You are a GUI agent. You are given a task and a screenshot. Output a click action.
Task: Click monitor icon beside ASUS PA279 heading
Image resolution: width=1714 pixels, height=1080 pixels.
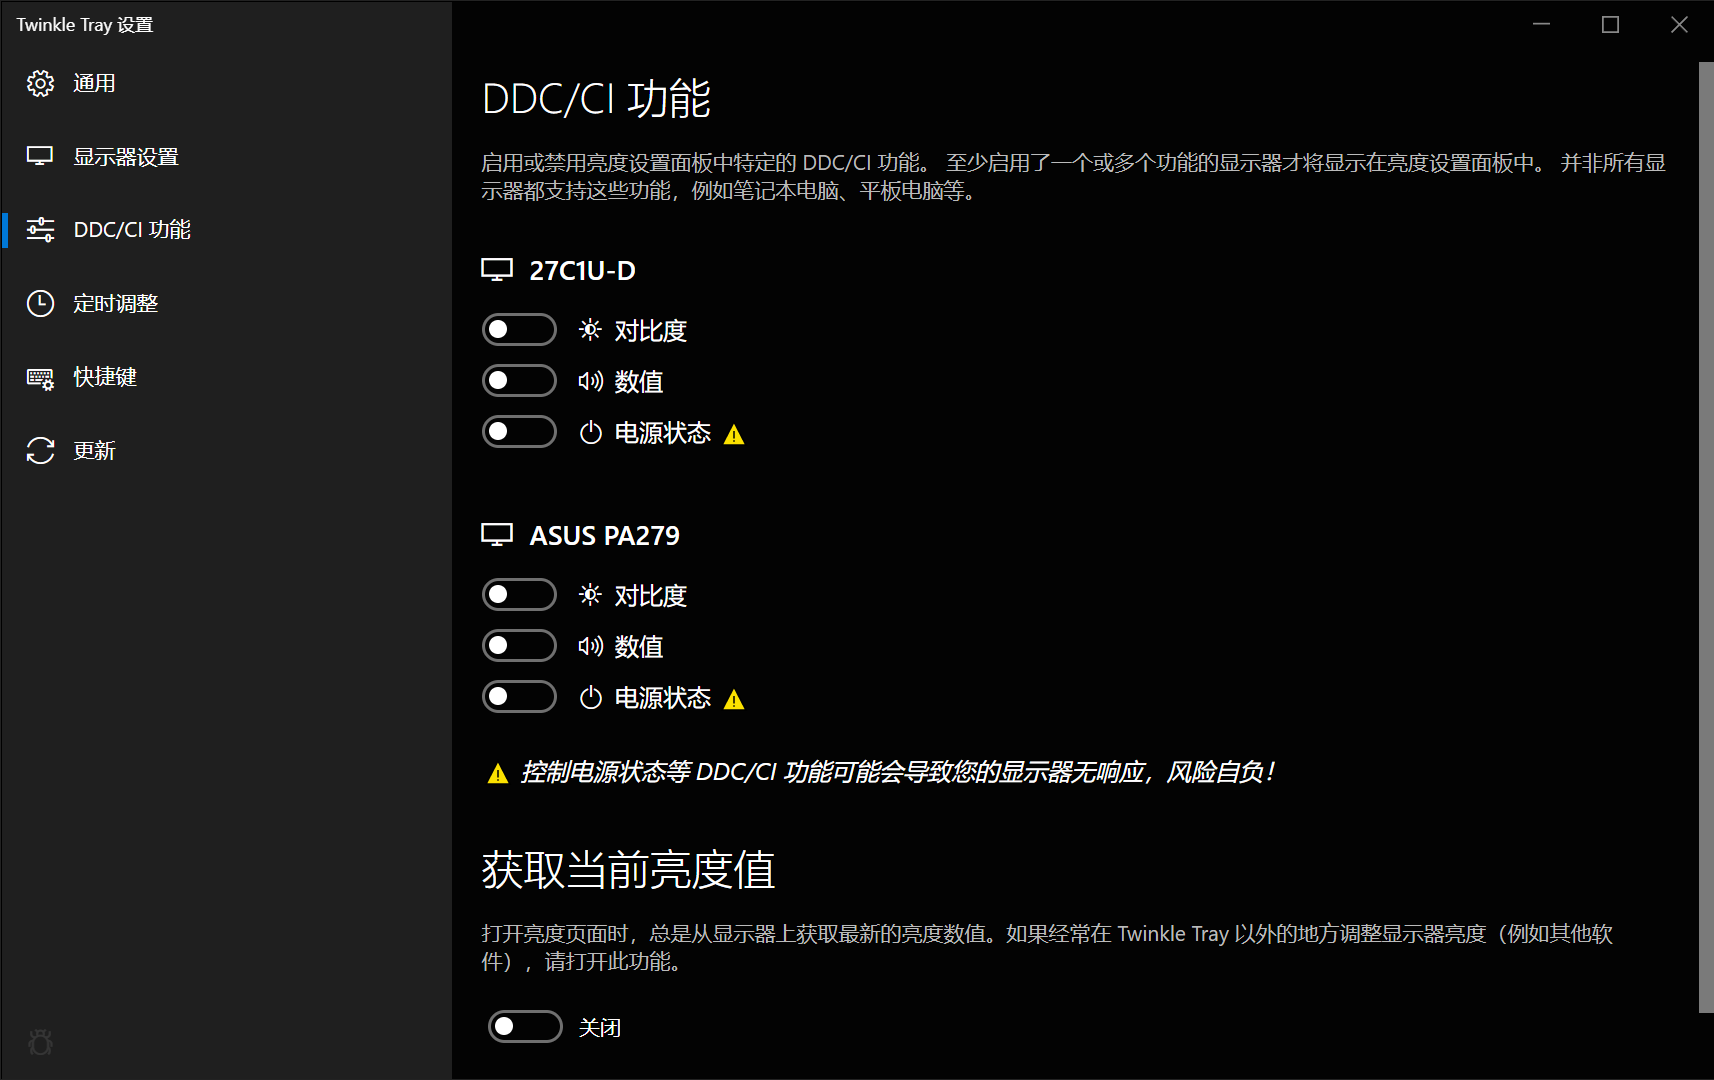[497, 535]
